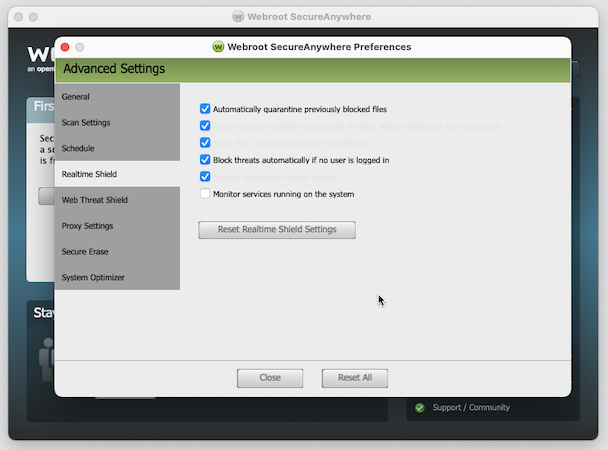Toggle scan files when written or modified
The height and width of the screenshot is (450, 608).
(205, 143)
